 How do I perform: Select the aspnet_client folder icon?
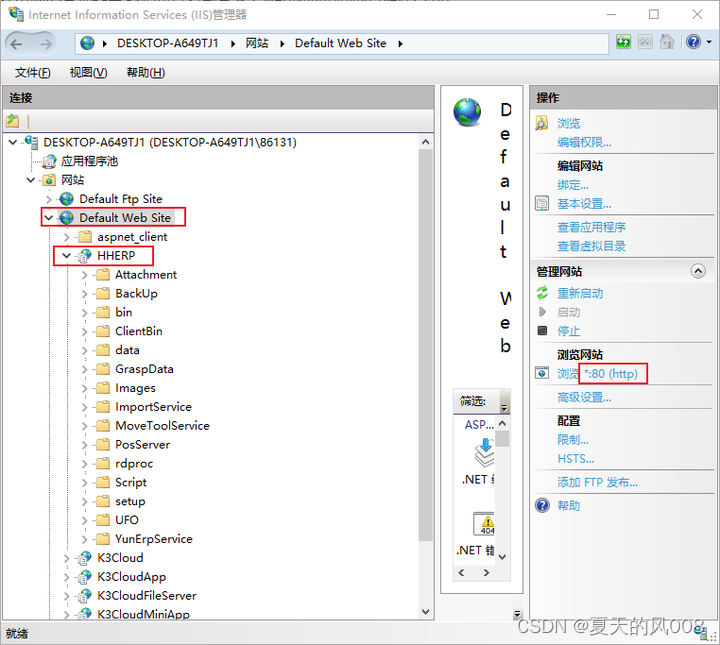(x=85, y=237)
